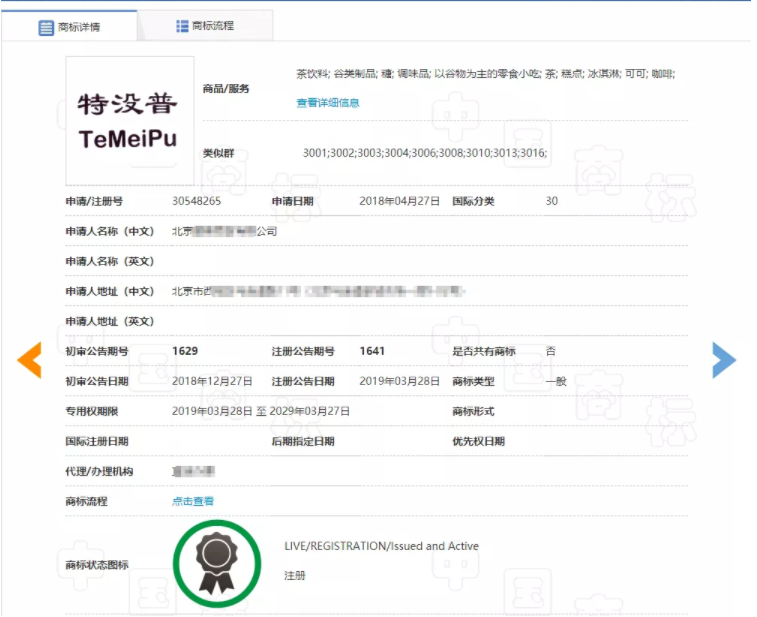Click the 后期指定日期 label
This screenshot has width=757, height=617.
click(303, 441)
